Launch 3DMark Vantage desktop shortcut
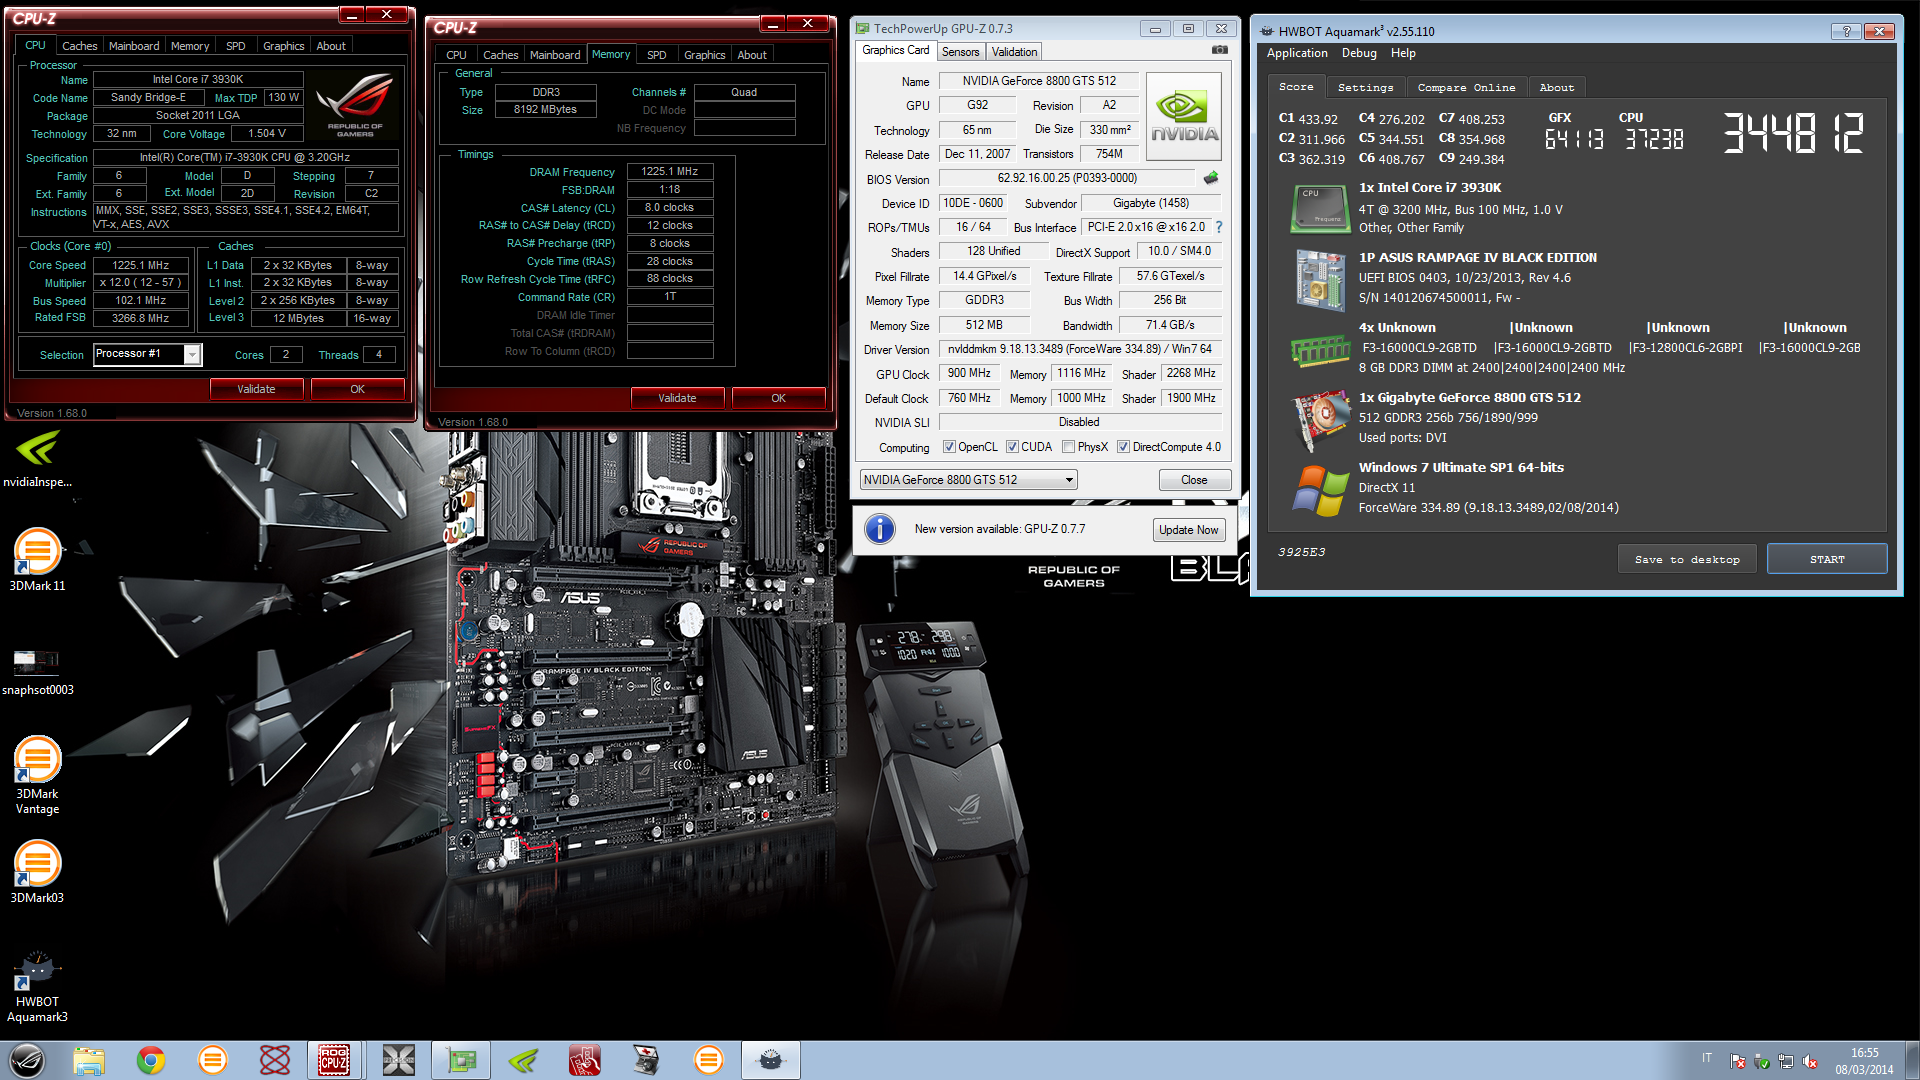The height and width of the screenshot is (1080, 1920). [37, 775]
